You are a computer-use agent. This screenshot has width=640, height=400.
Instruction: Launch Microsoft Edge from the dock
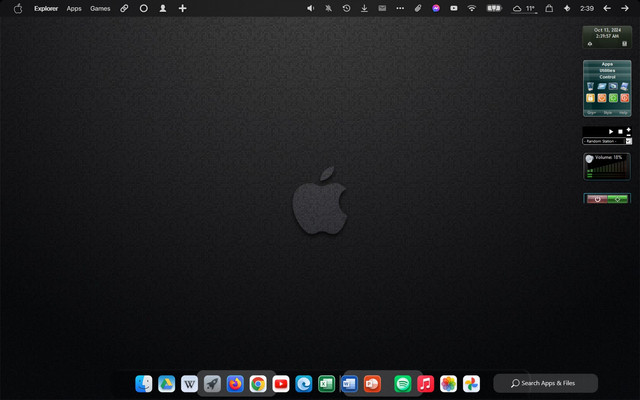point(304,384)
